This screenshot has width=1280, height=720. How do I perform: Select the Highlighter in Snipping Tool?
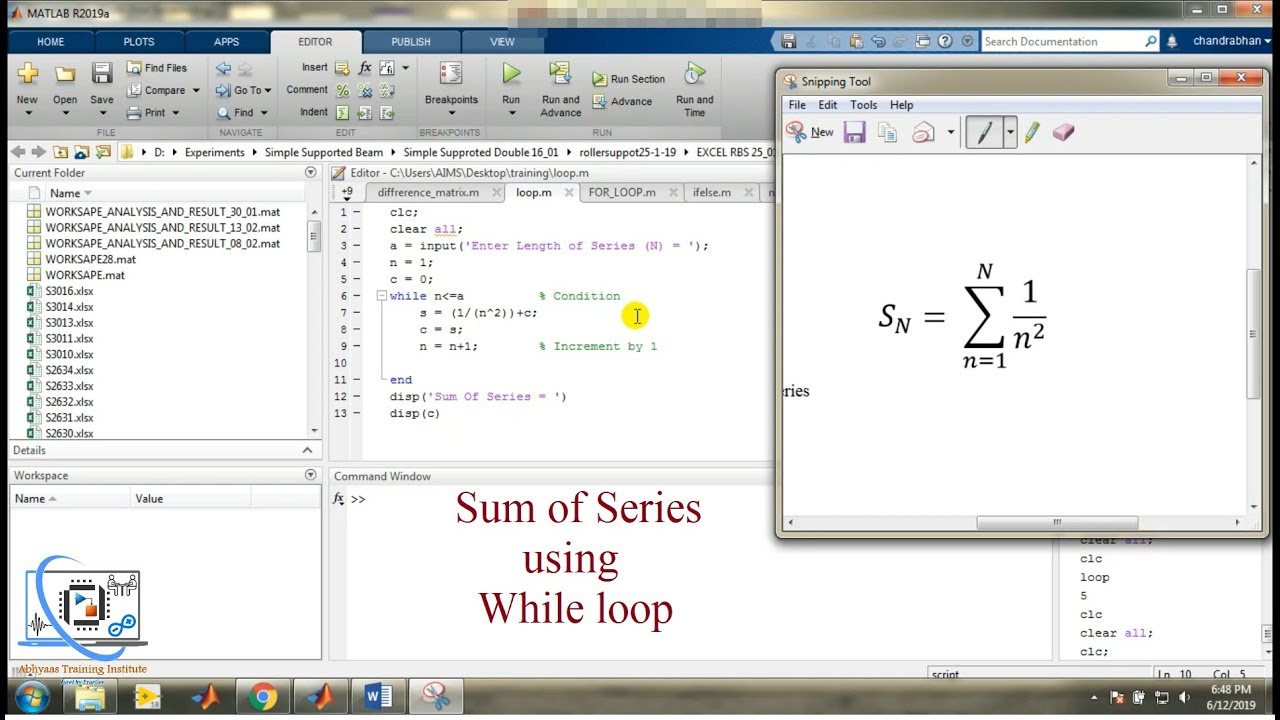[1032, 131]
